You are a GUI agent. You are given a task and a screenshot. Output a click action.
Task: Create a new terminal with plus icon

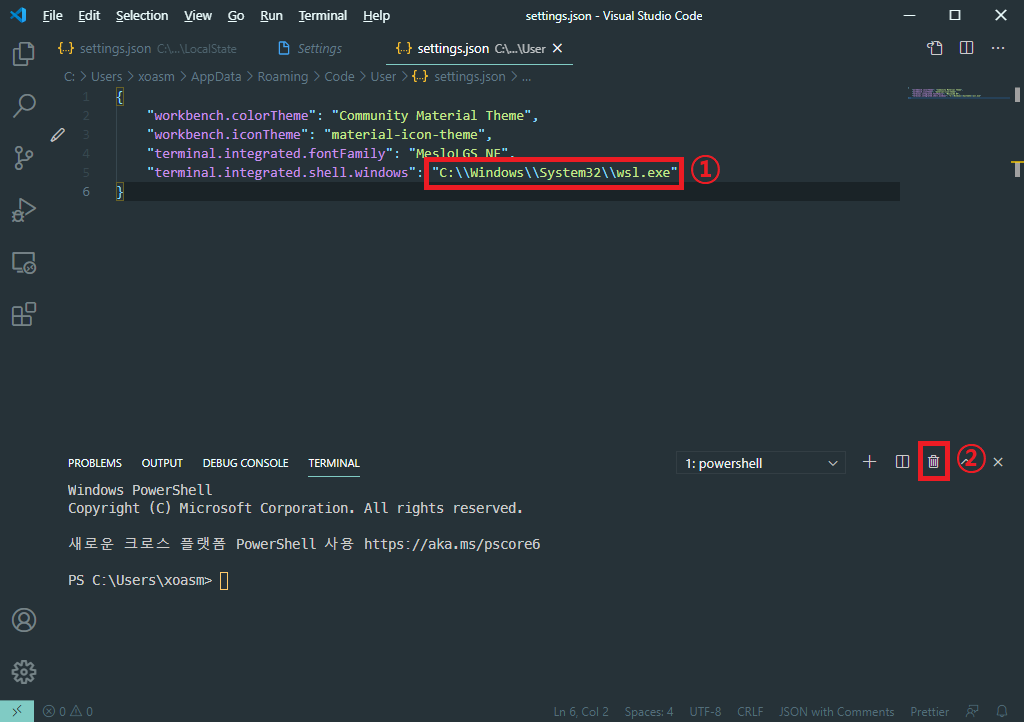point(869,462)
